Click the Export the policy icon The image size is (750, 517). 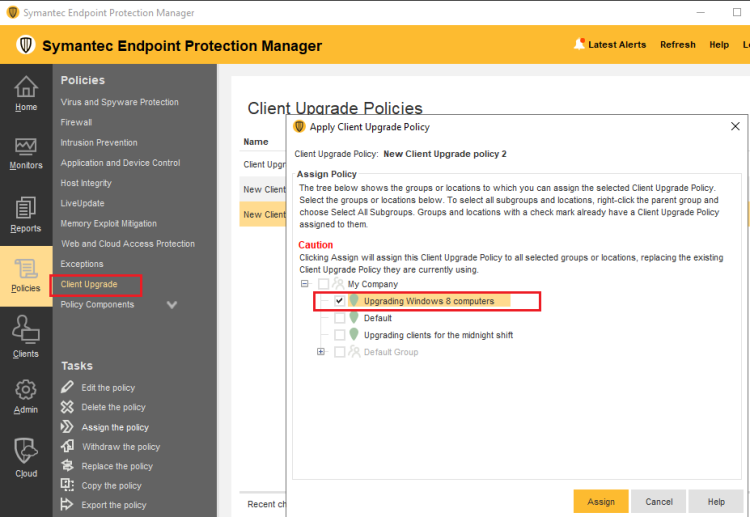(x=67, y=504)
